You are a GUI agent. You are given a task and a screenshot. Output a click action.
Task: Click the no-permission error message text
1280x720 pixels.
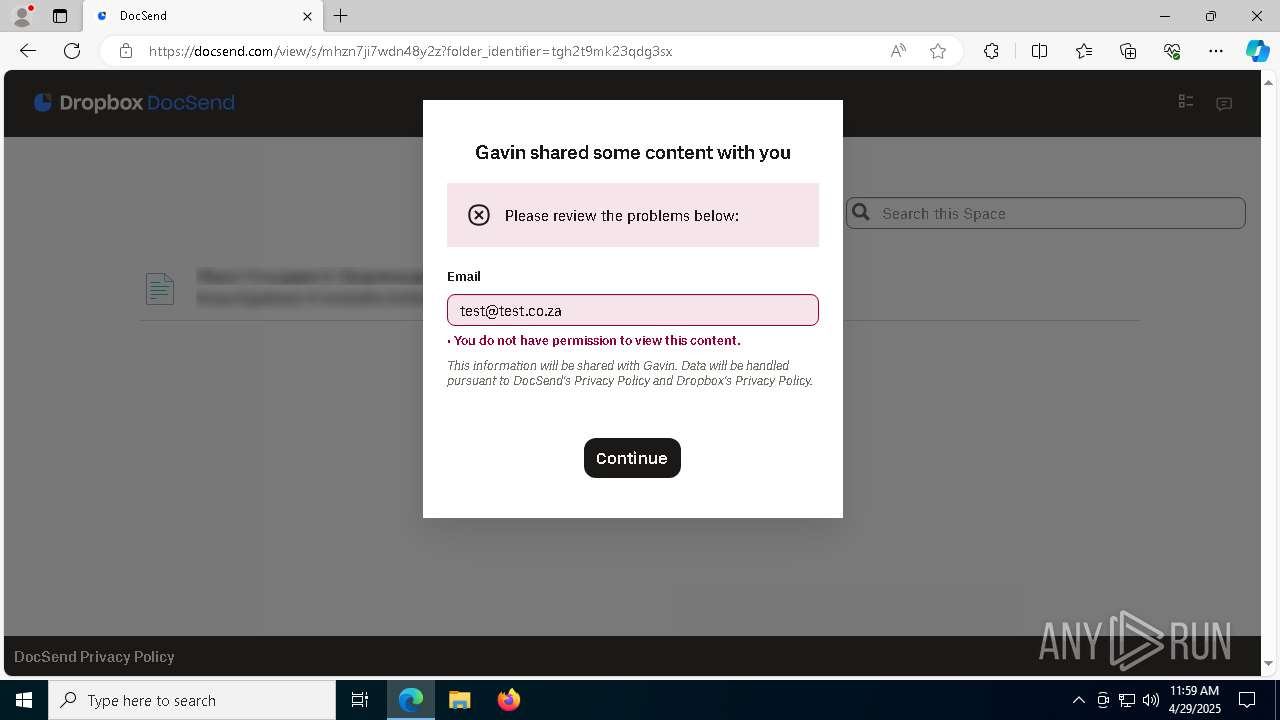coord(597,341)
